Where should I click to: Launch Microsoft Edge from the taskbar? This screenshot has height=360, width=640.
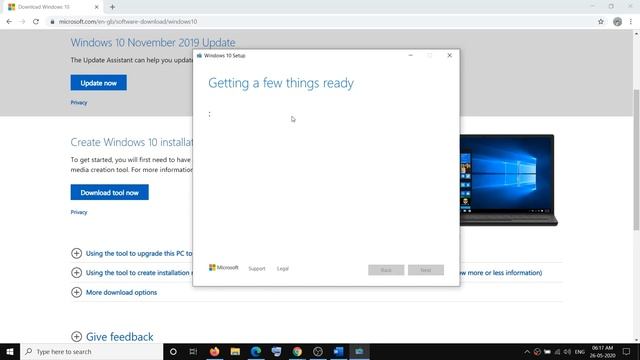click(256, 351)
